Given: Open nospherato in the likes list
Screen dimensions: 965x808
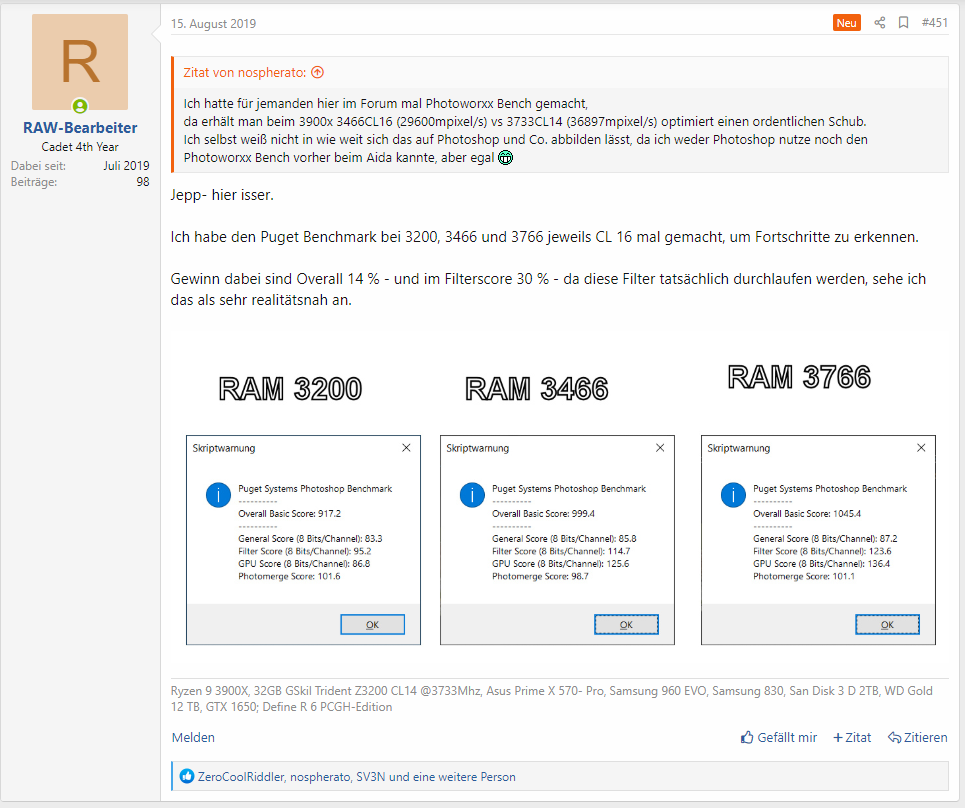Looking at the screenshot, I should tap(320, 777).
